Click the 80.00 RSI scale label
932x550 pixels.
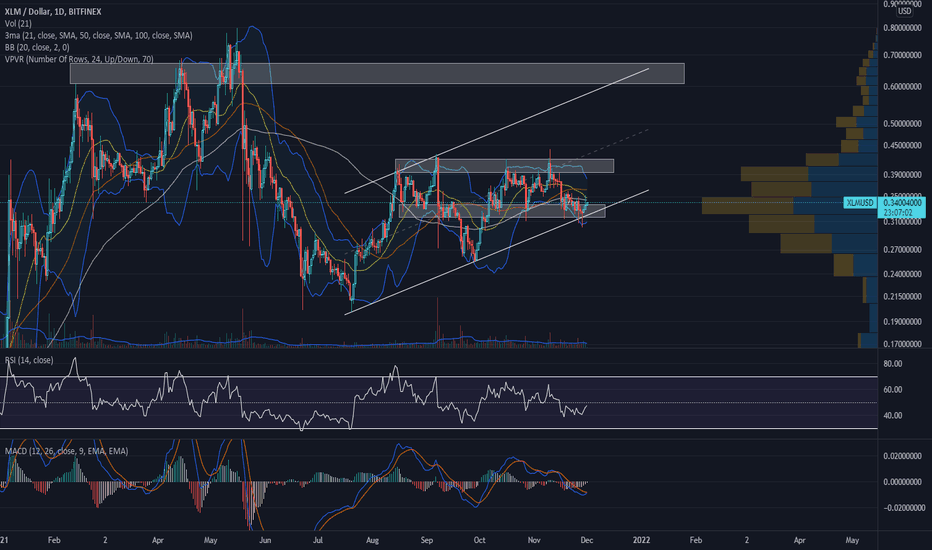[x=893, y=363]
